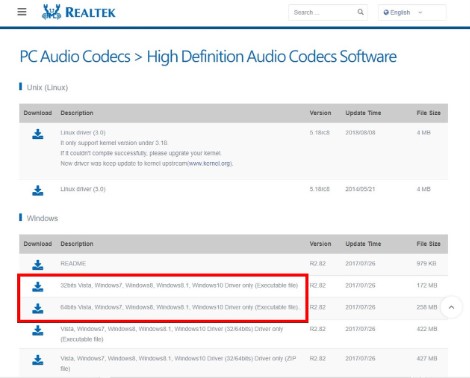Click the globe icon beside English
The height and width of the screenshot is (378, 470).
386,12
